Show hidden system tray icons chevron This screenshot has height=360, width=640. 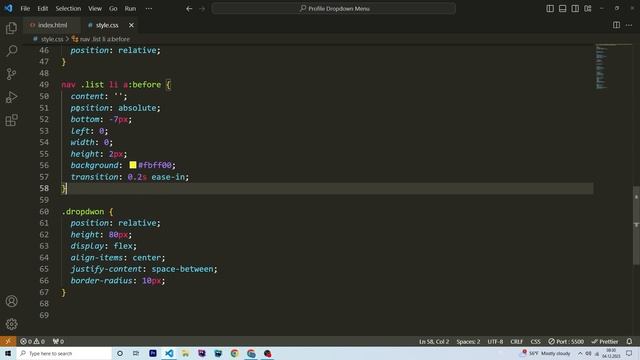580,353
